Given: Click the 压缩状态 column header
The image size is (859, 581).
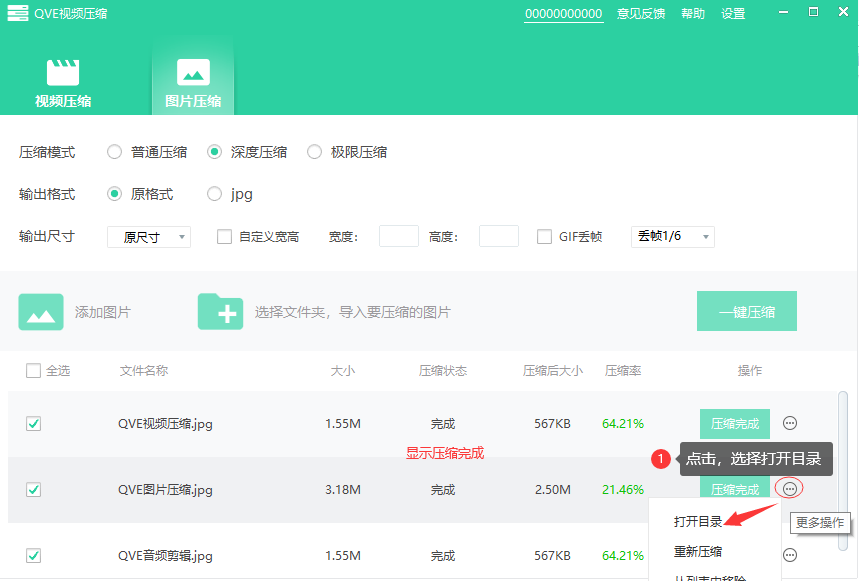Looking at the screenshot, I should pyautogui.click(x=443, y=371).
